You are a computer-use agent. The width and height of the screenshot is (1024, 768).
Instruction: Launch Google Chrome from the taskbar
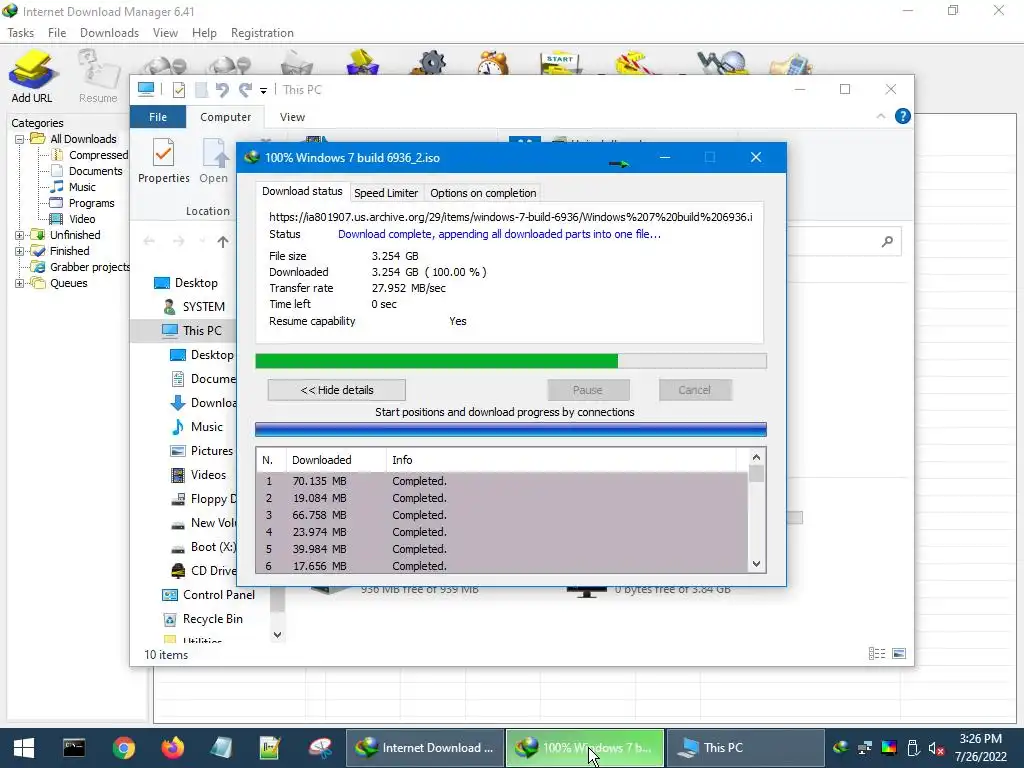click(x=123, y=748)
